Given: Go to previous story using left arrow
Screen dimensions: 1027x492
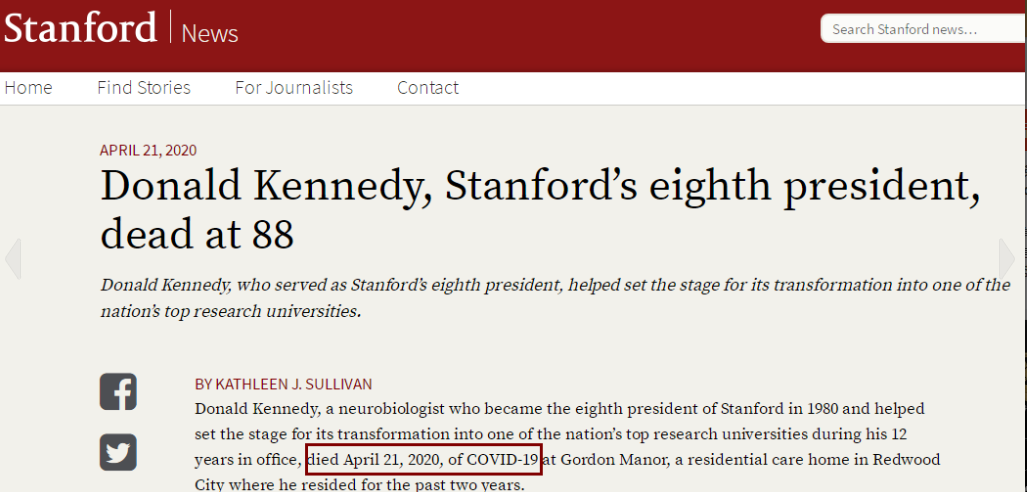Looking at the screenshot, I should pyautogui.click(x=12, y=259).
